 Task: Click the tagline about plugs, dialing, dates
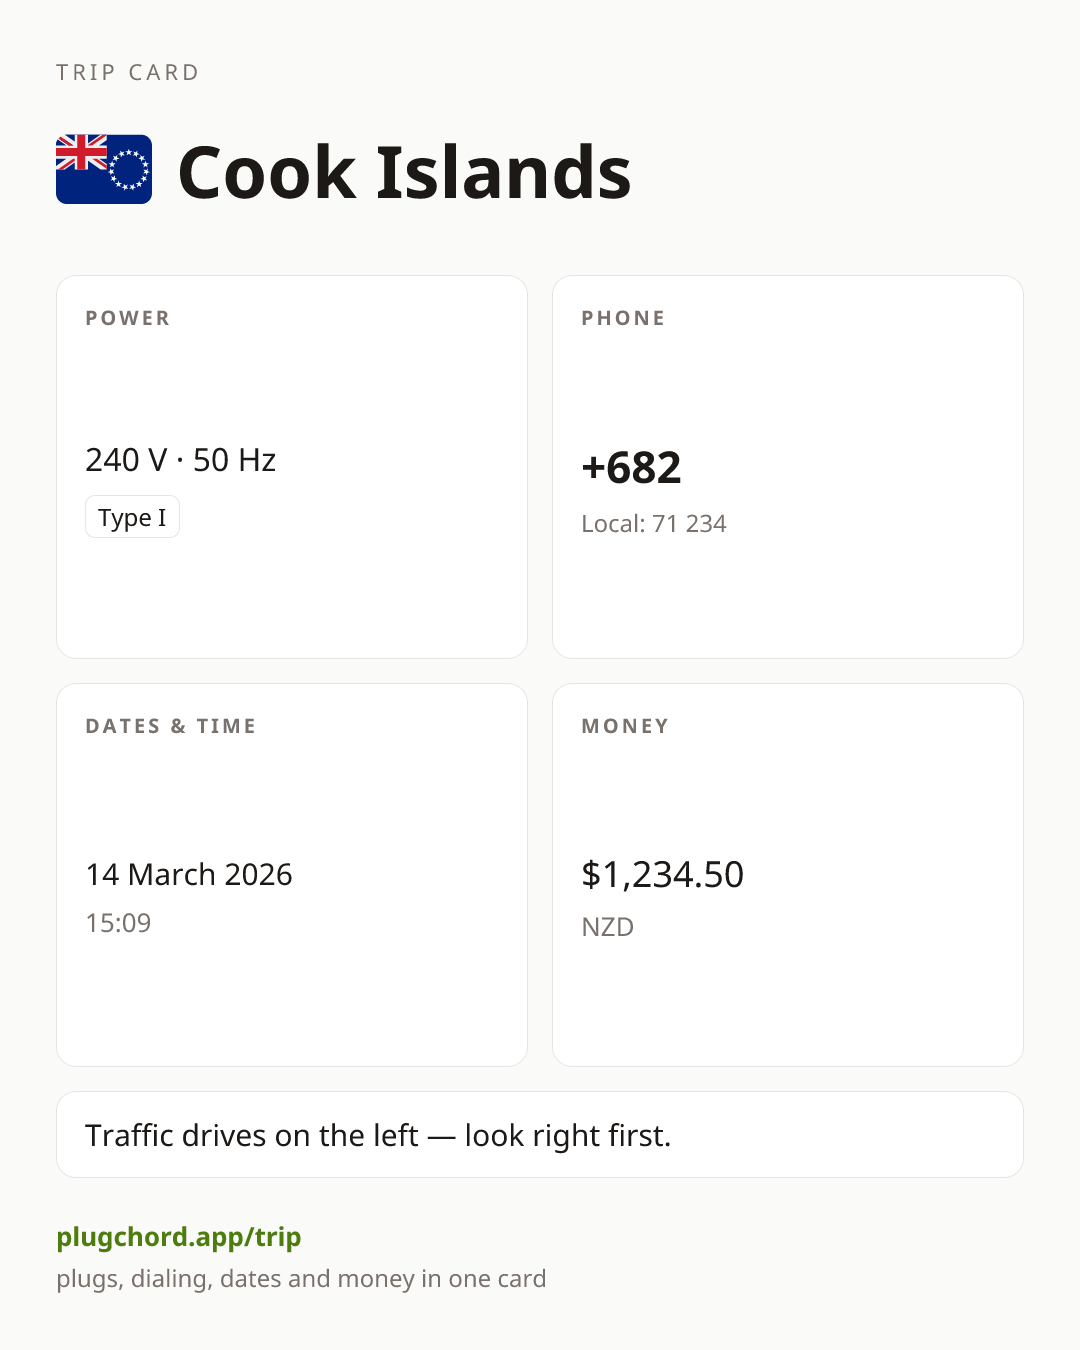coord(301,1279)
